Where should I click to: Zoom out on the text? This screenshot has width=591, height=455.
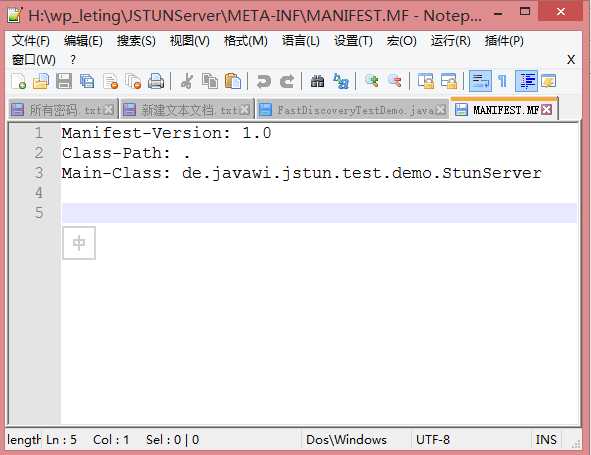[395, 81]
